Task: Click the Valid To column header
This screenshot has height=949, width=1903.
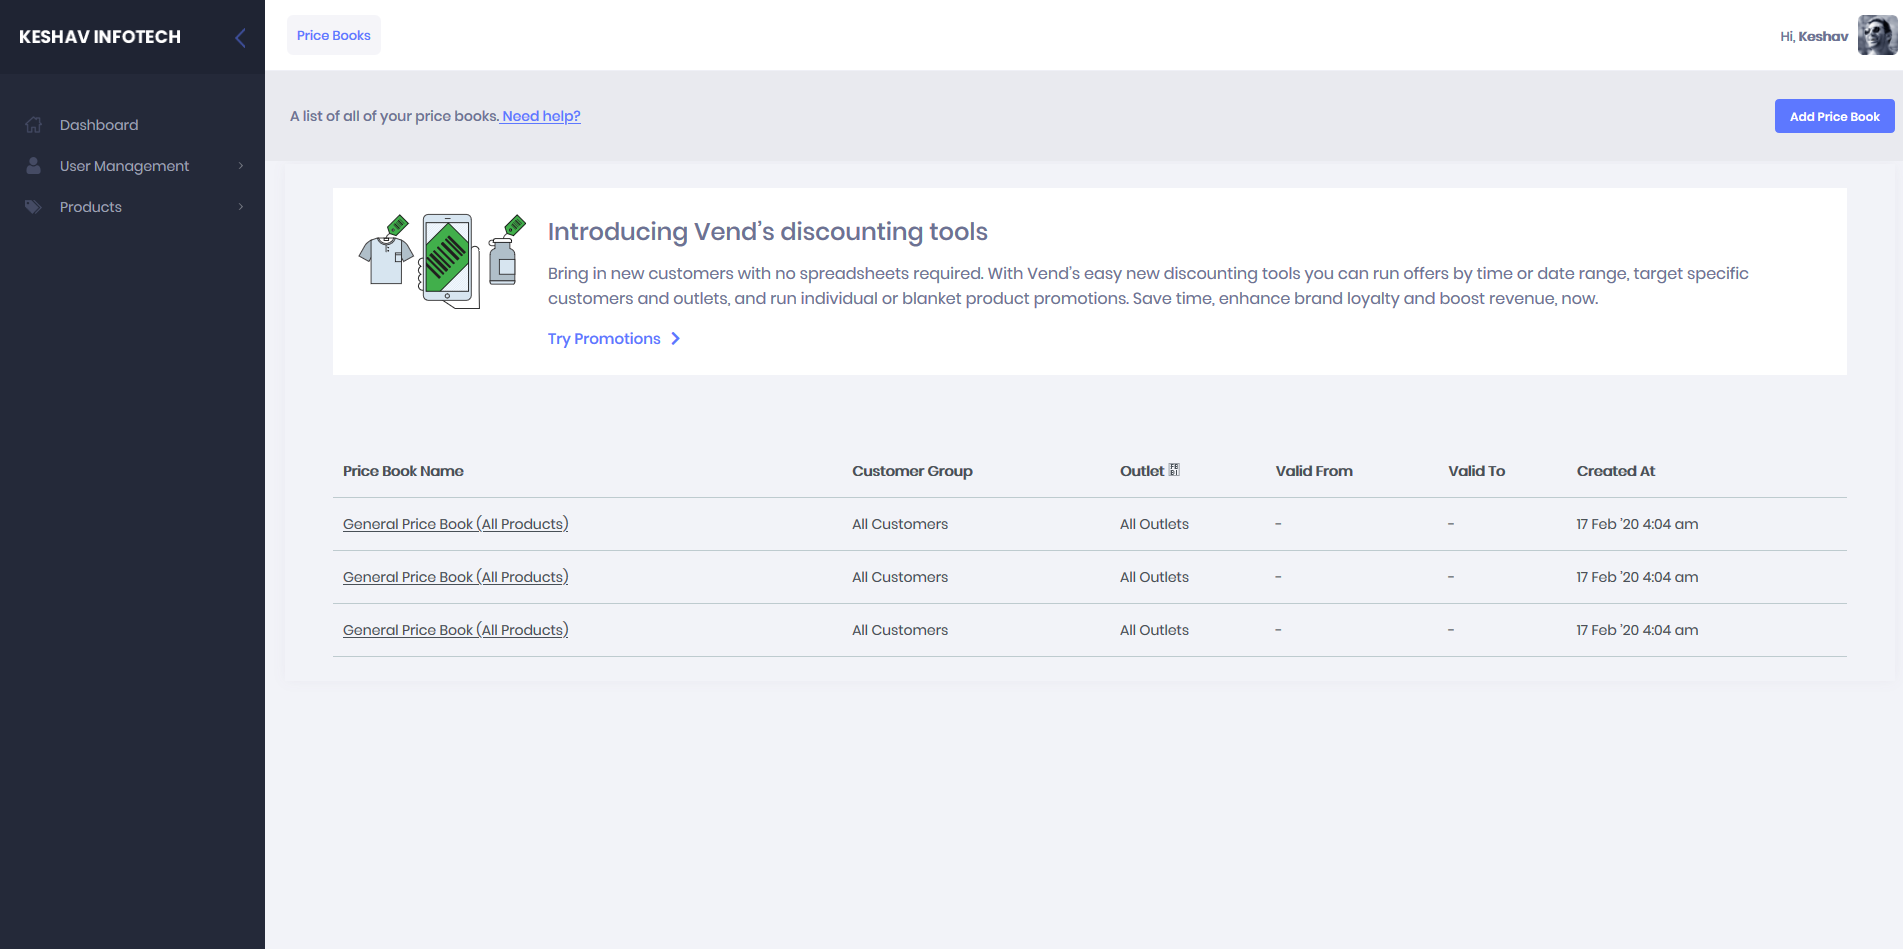Action: coord(1476,471)
